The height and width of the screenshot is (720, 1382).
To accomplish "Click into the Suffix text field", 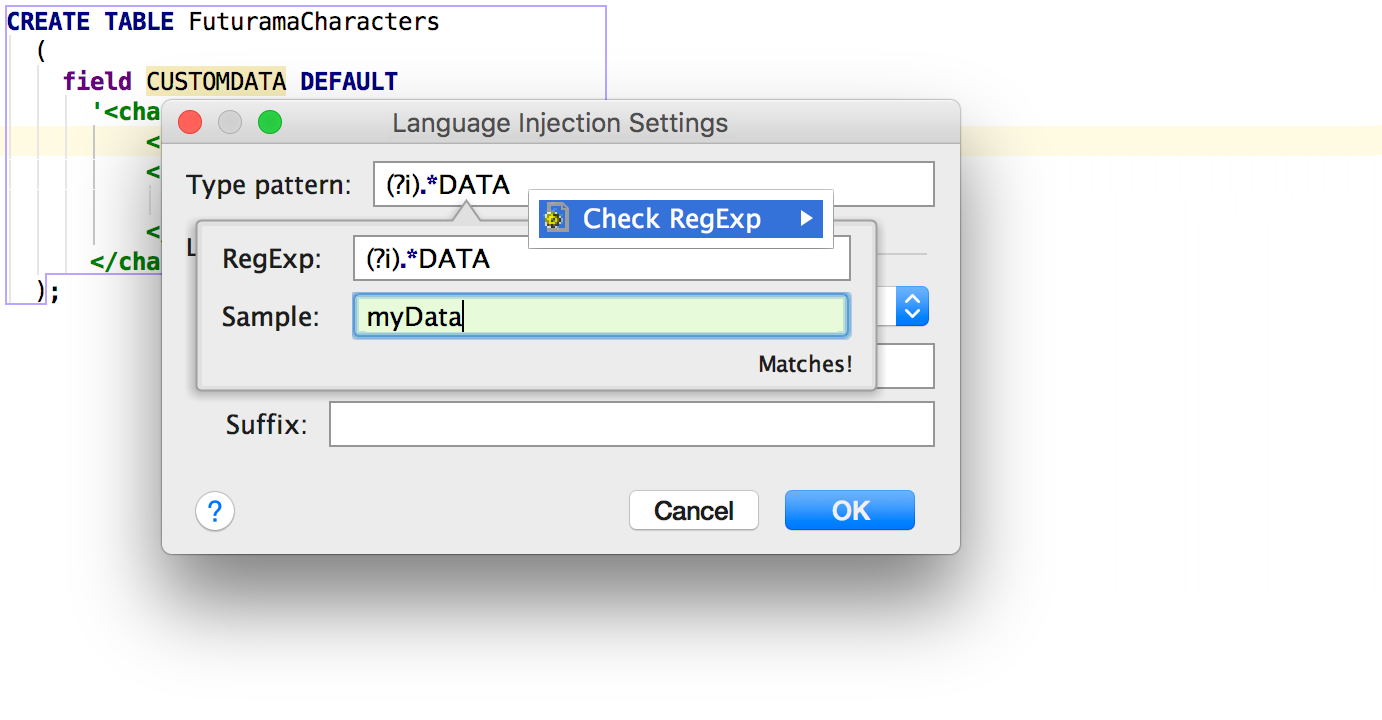I will 631,424.
